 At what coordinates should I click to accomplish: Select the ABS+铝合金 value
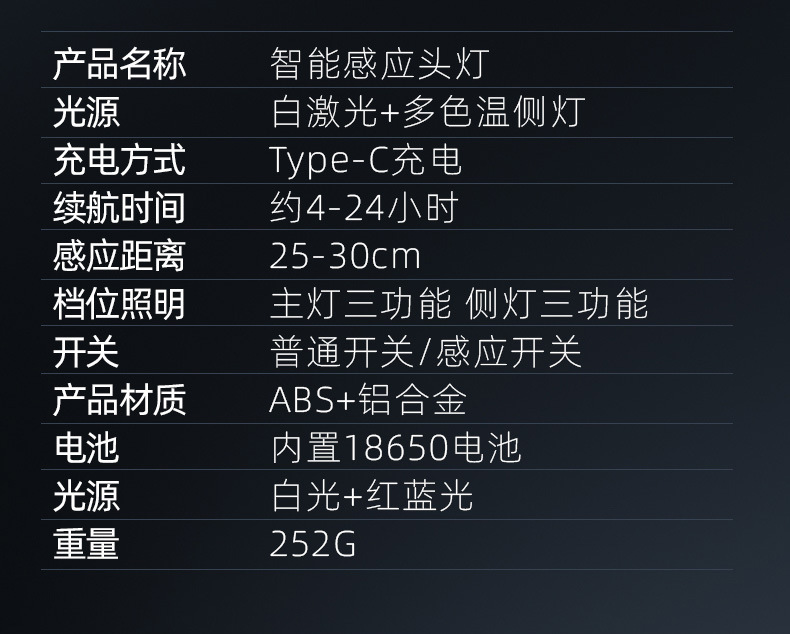point(368,400)
